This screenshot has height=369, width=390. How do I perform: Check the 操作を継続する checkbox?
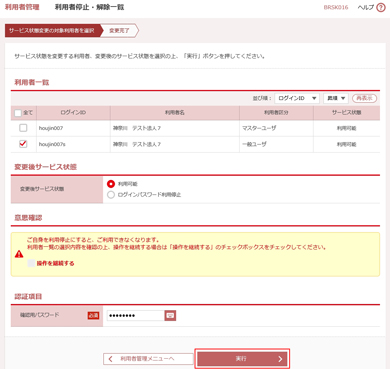[31, 263]
